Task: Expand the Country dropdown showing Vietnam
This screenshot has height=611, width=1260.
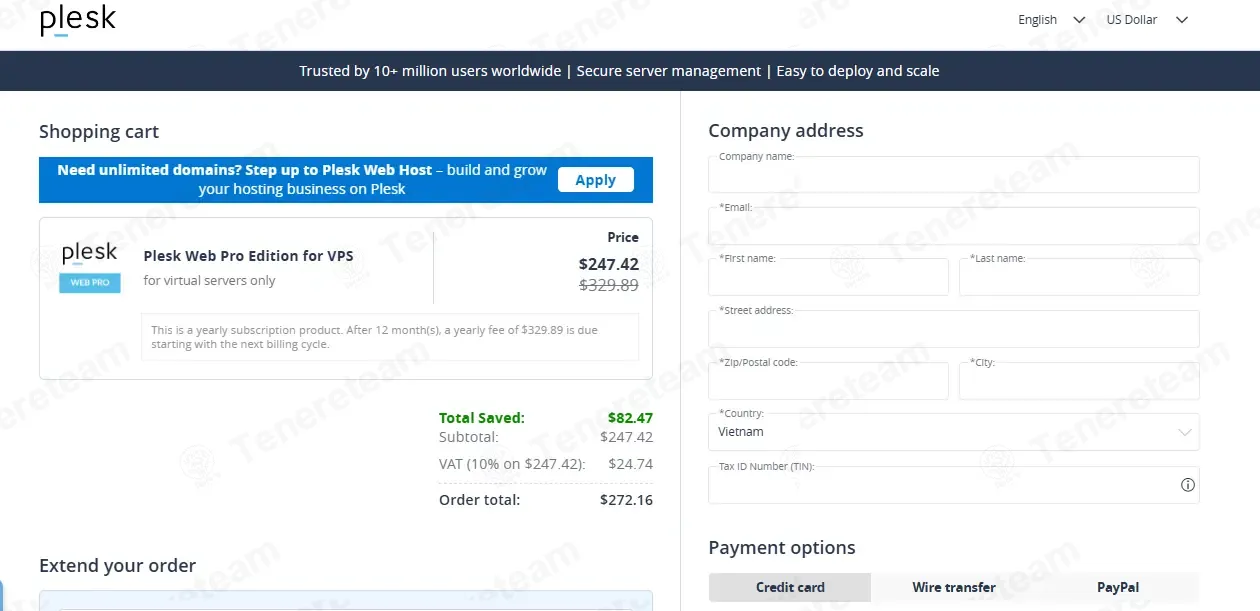Action: (953, 432)
